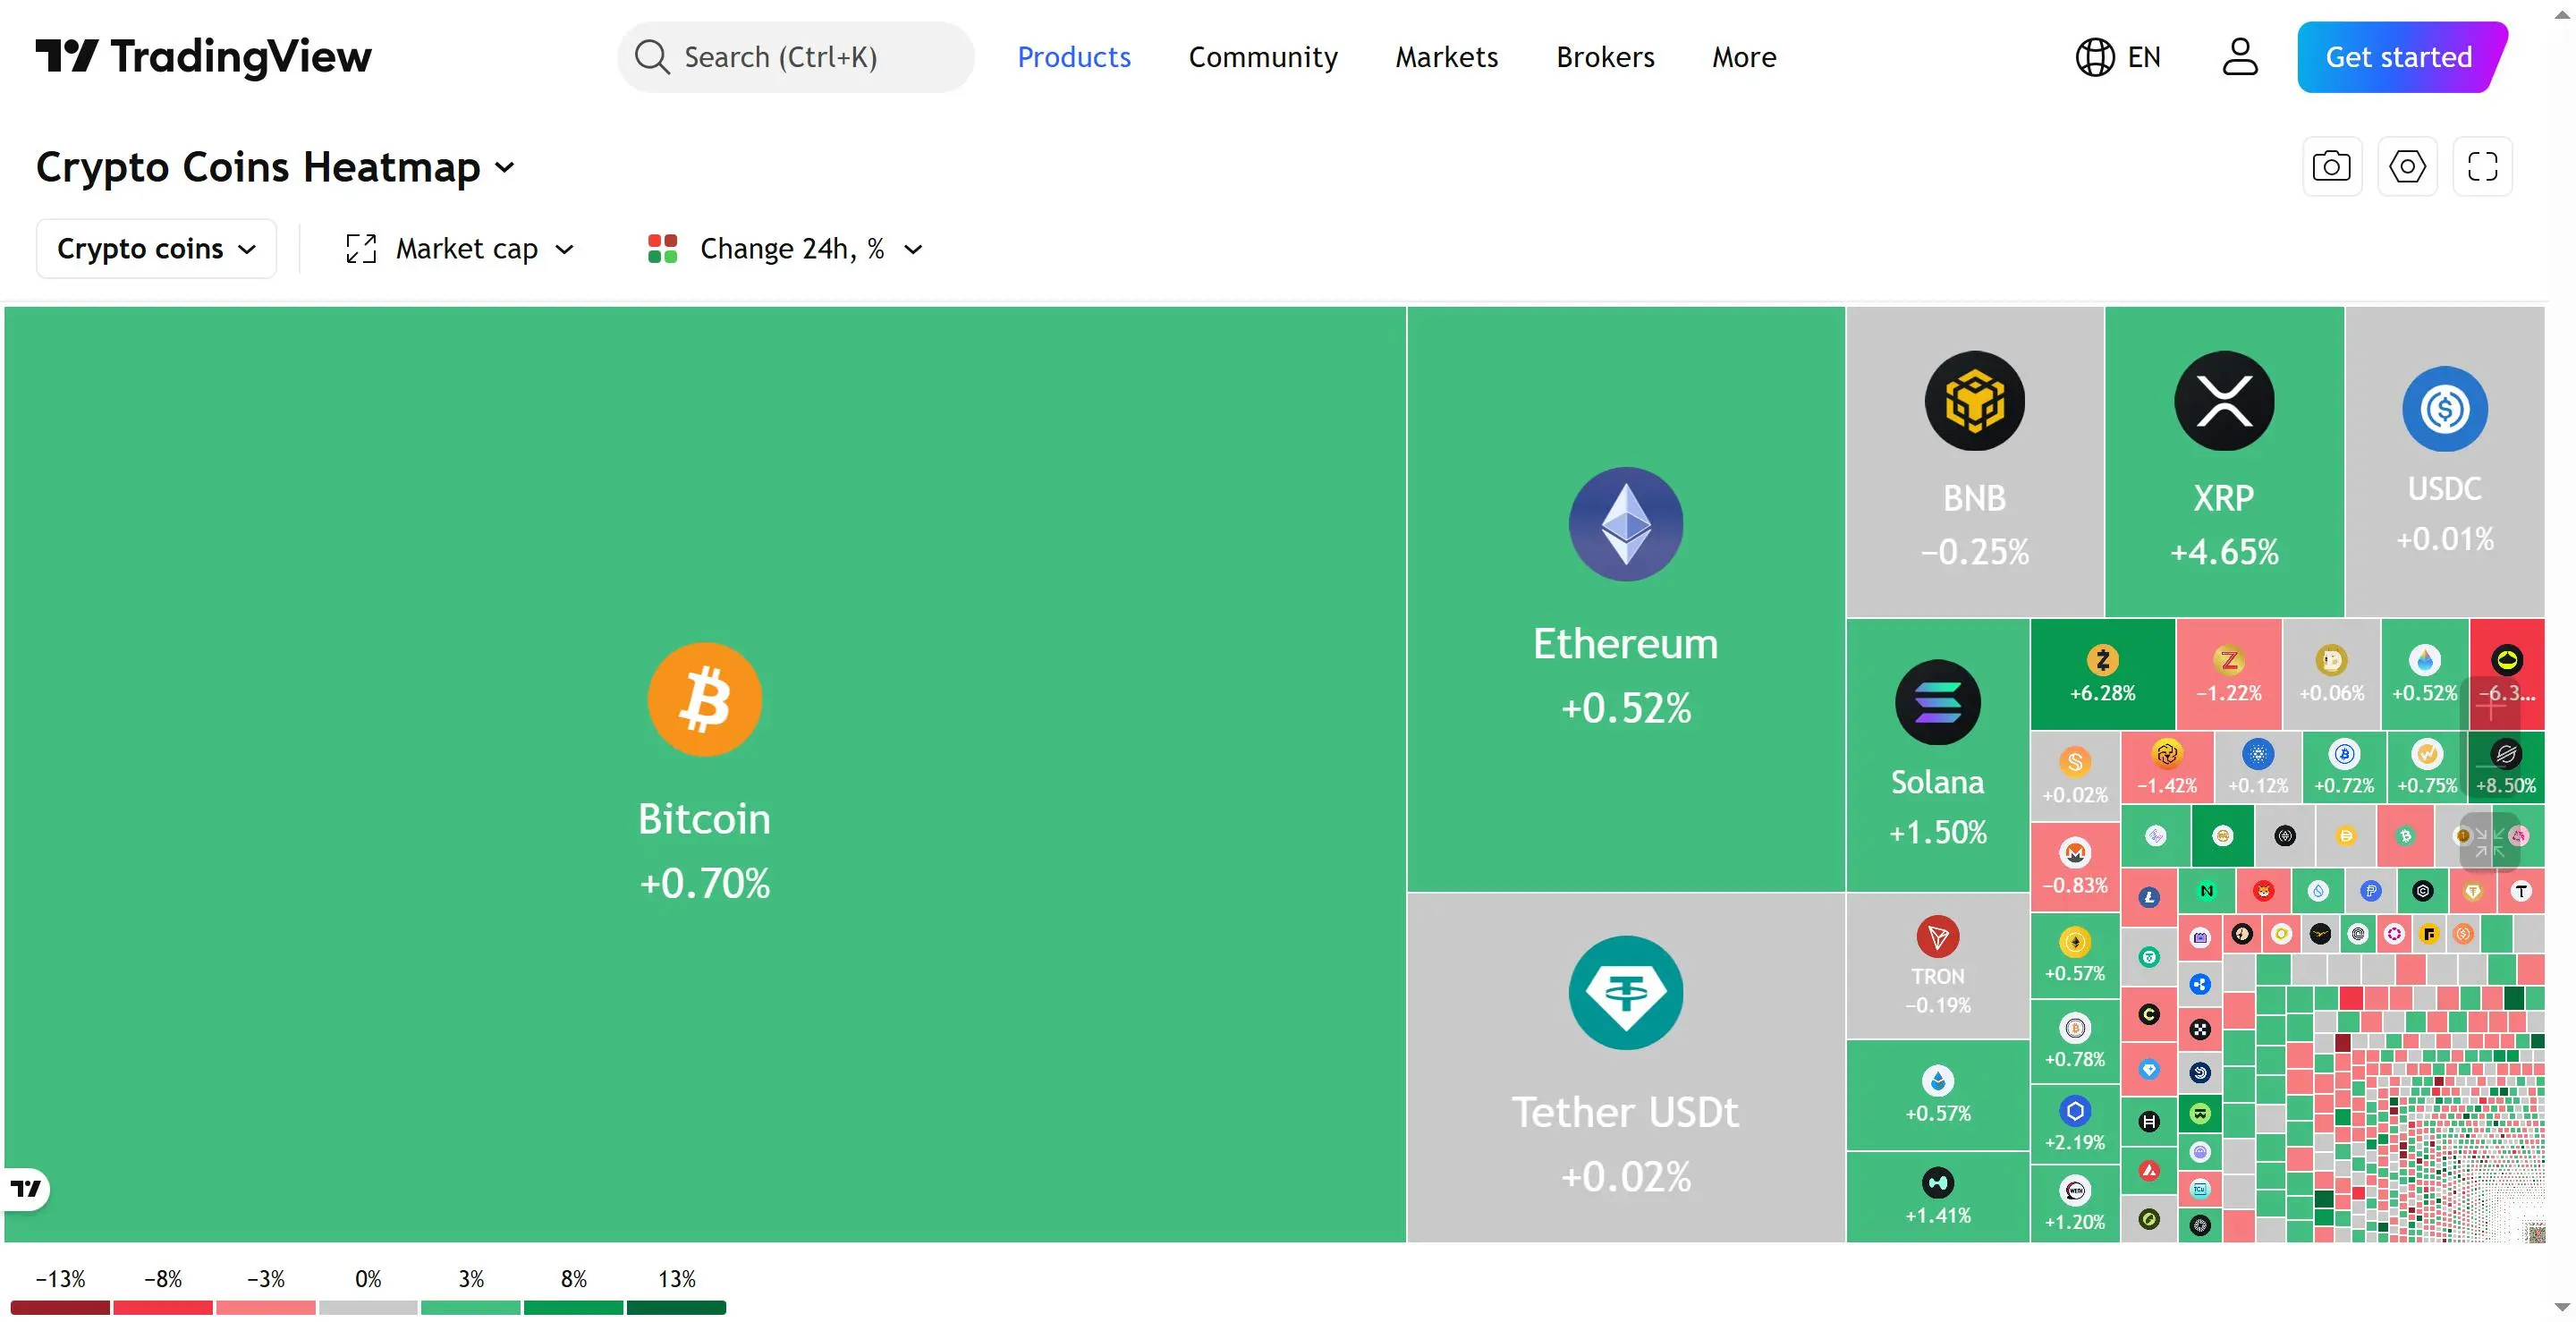Open the Crypto coins source dropdown

click(156, 248)
